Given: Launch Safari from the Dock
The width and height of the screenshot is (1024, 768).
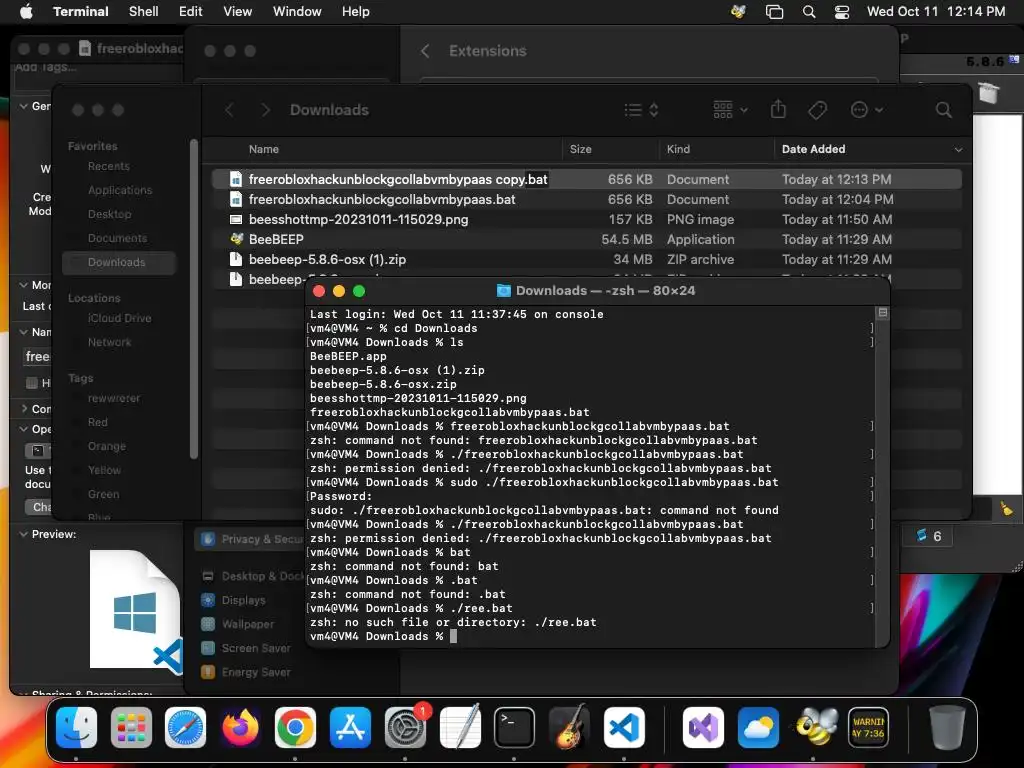Looking at the screenshot, I should tap(185, 727).
